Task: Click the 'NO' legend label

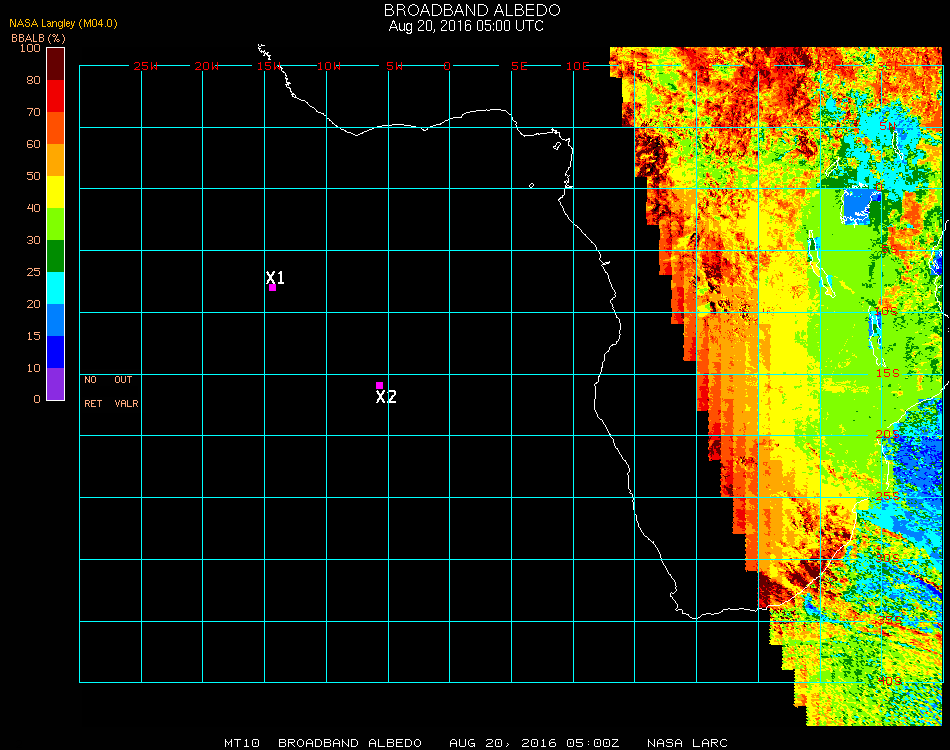Action: click(90, 380)
